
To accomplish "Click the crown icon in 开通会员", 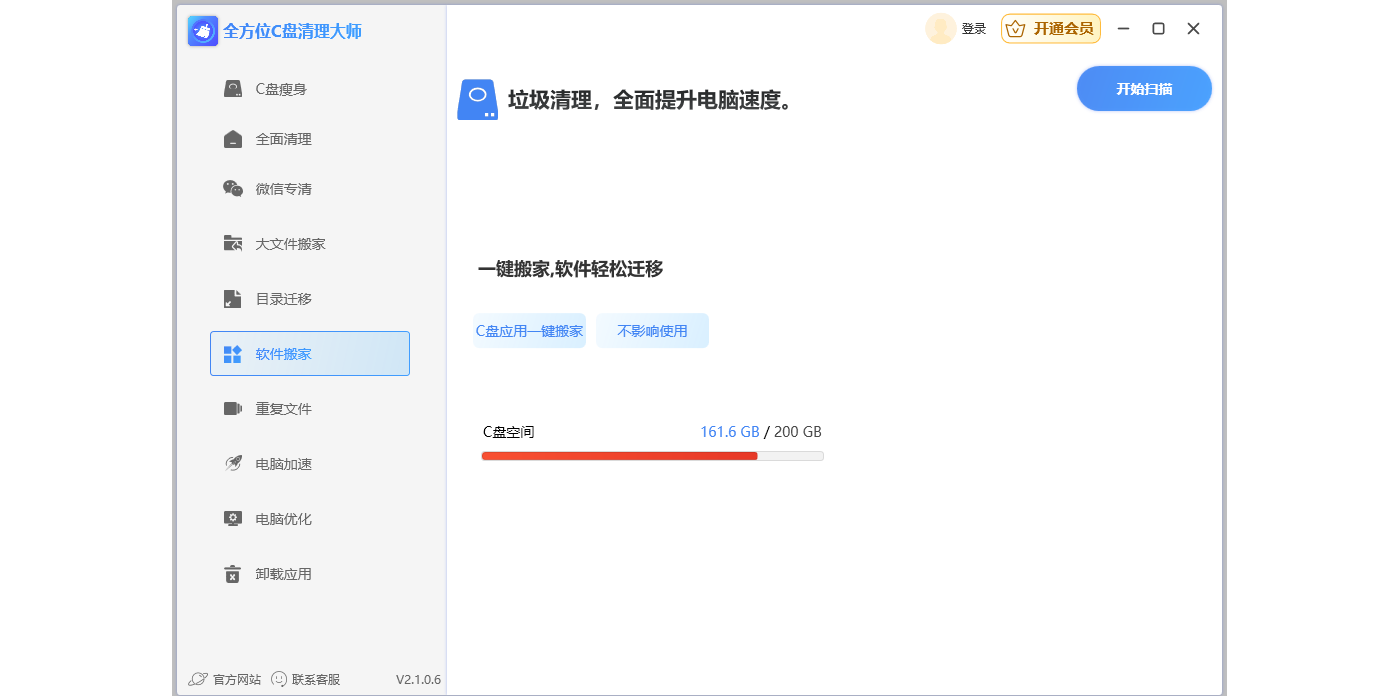I will [x=1016, y=29].
